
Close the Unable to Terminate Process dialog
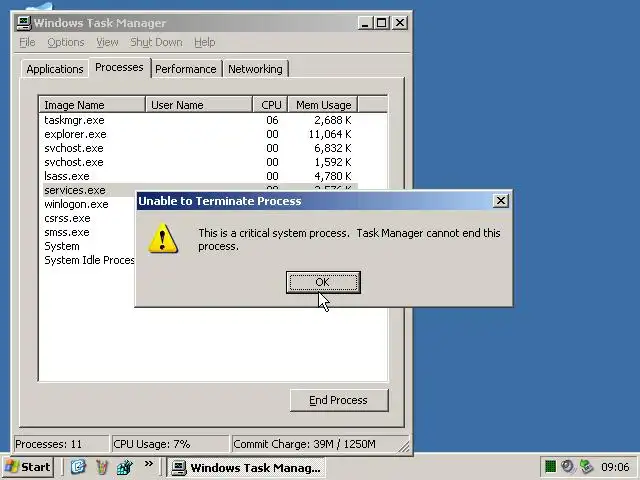coord(500,201)
